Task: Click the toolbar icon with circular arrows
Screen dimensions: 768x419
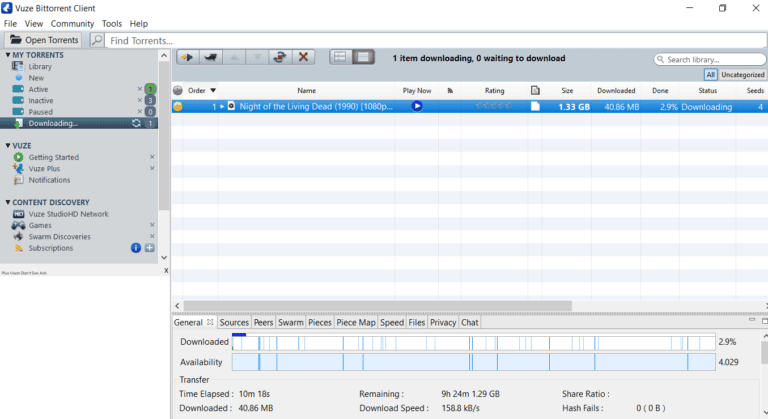Action: [279, 58]
